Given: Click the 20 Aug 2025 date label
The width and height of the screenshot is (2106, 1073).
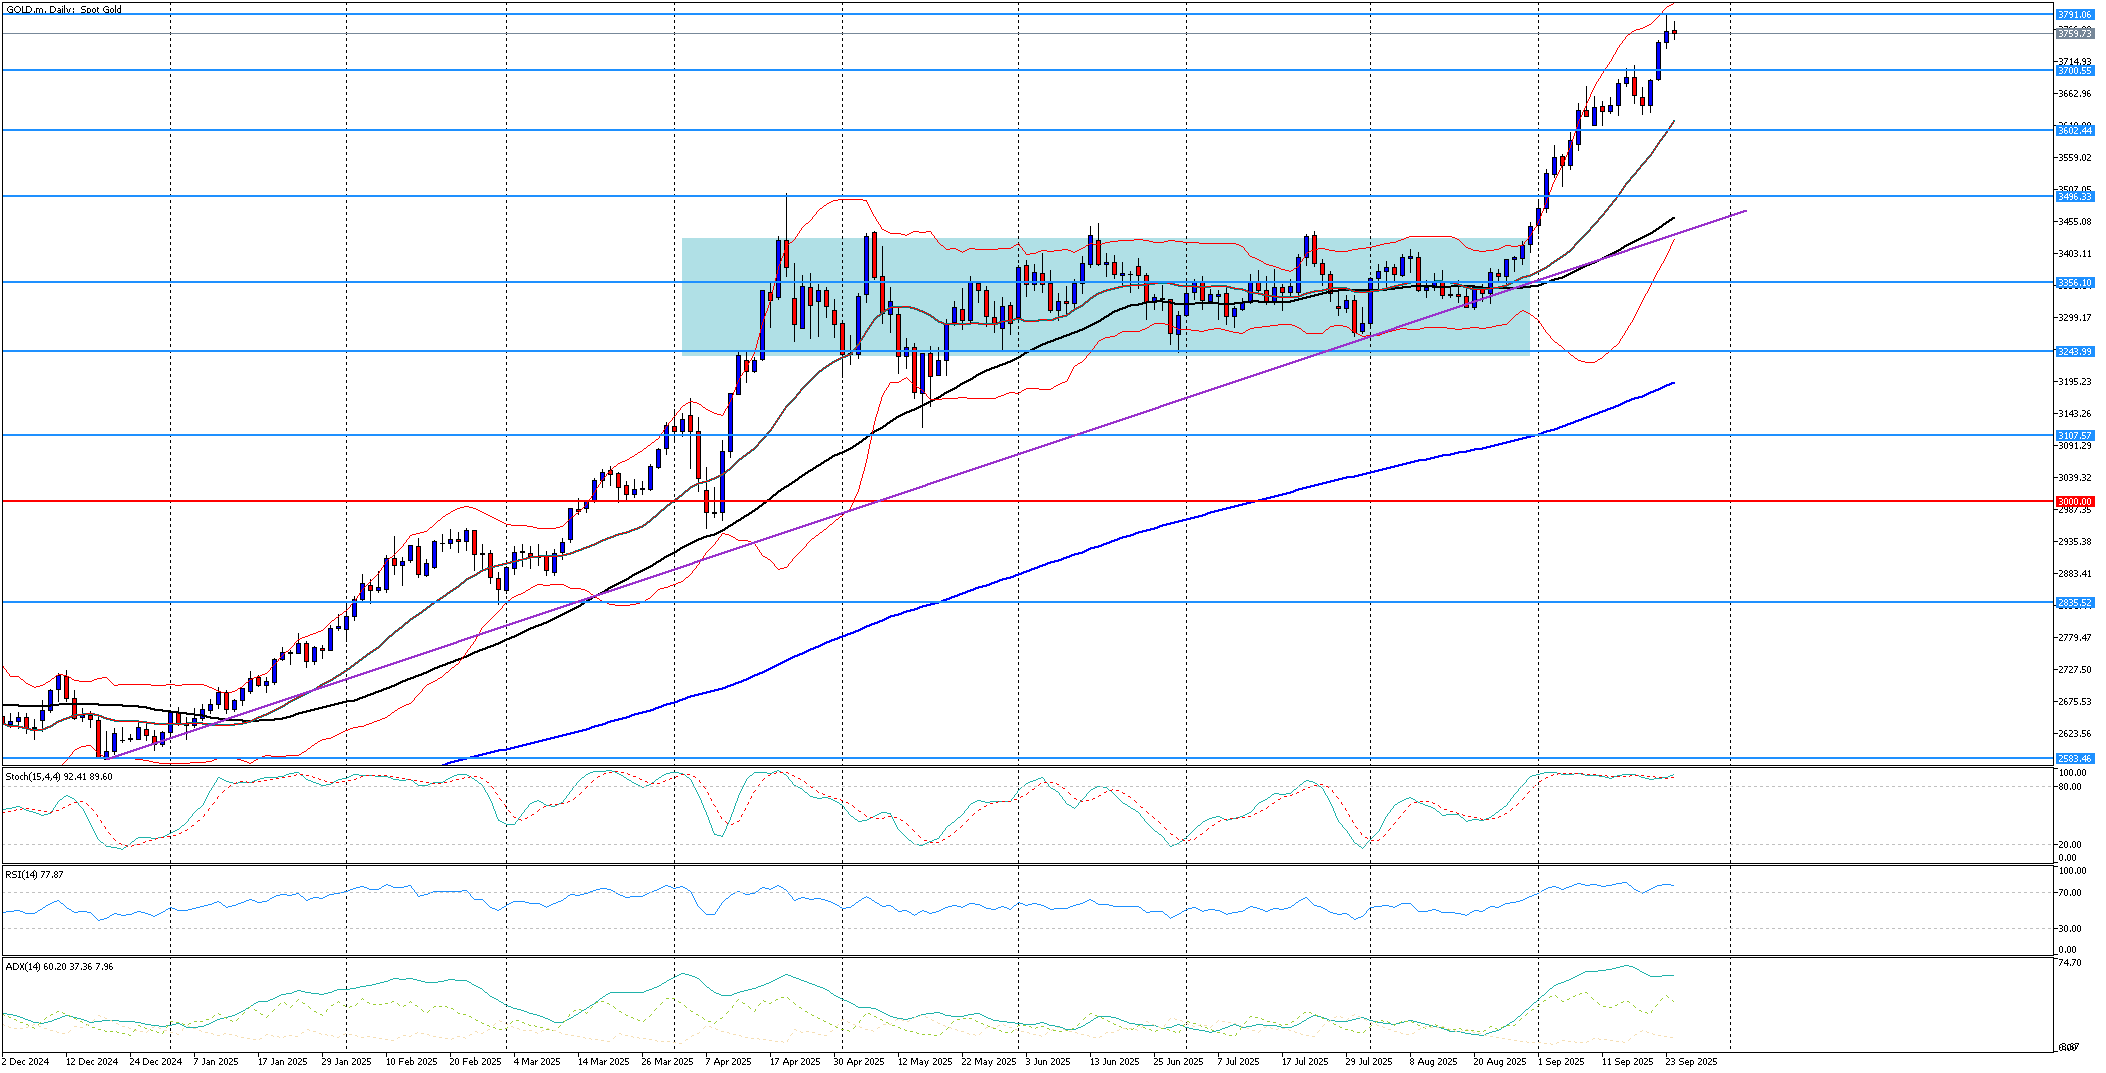Looking at the screenshot, I should [1500, 1061].
